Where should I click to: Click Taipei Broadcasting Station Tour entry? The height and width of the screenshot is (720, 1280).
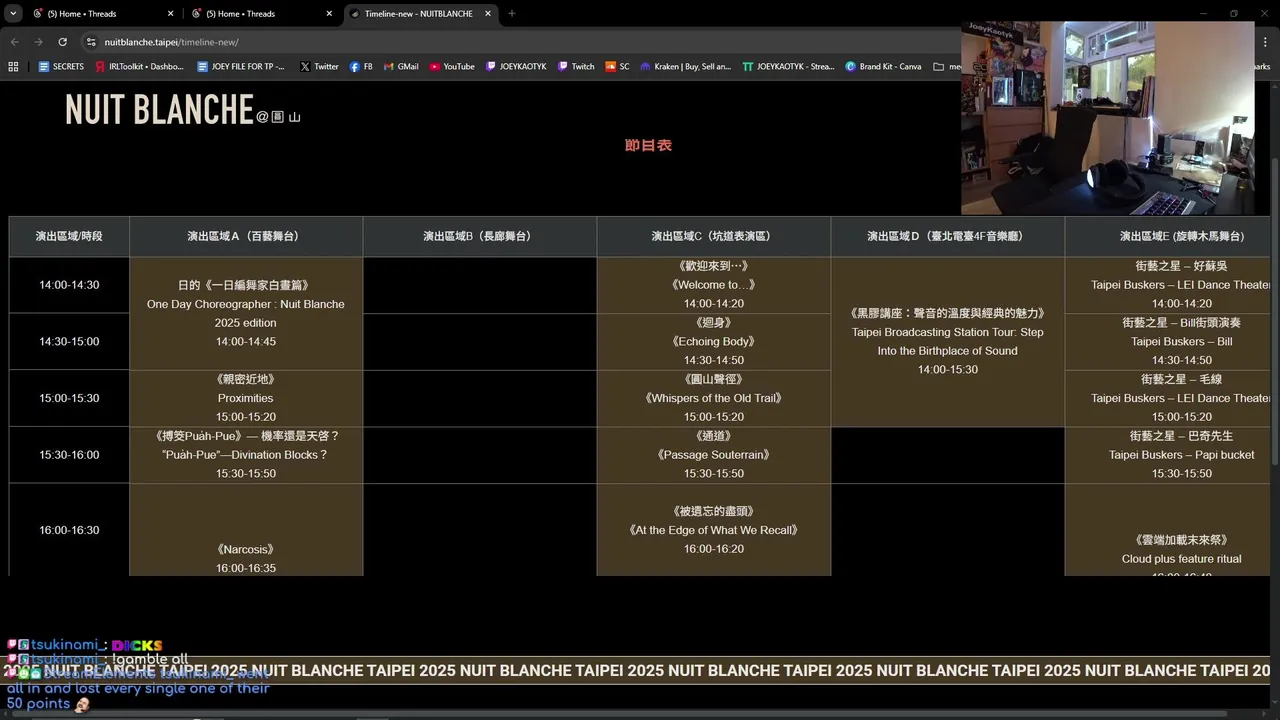948,341
